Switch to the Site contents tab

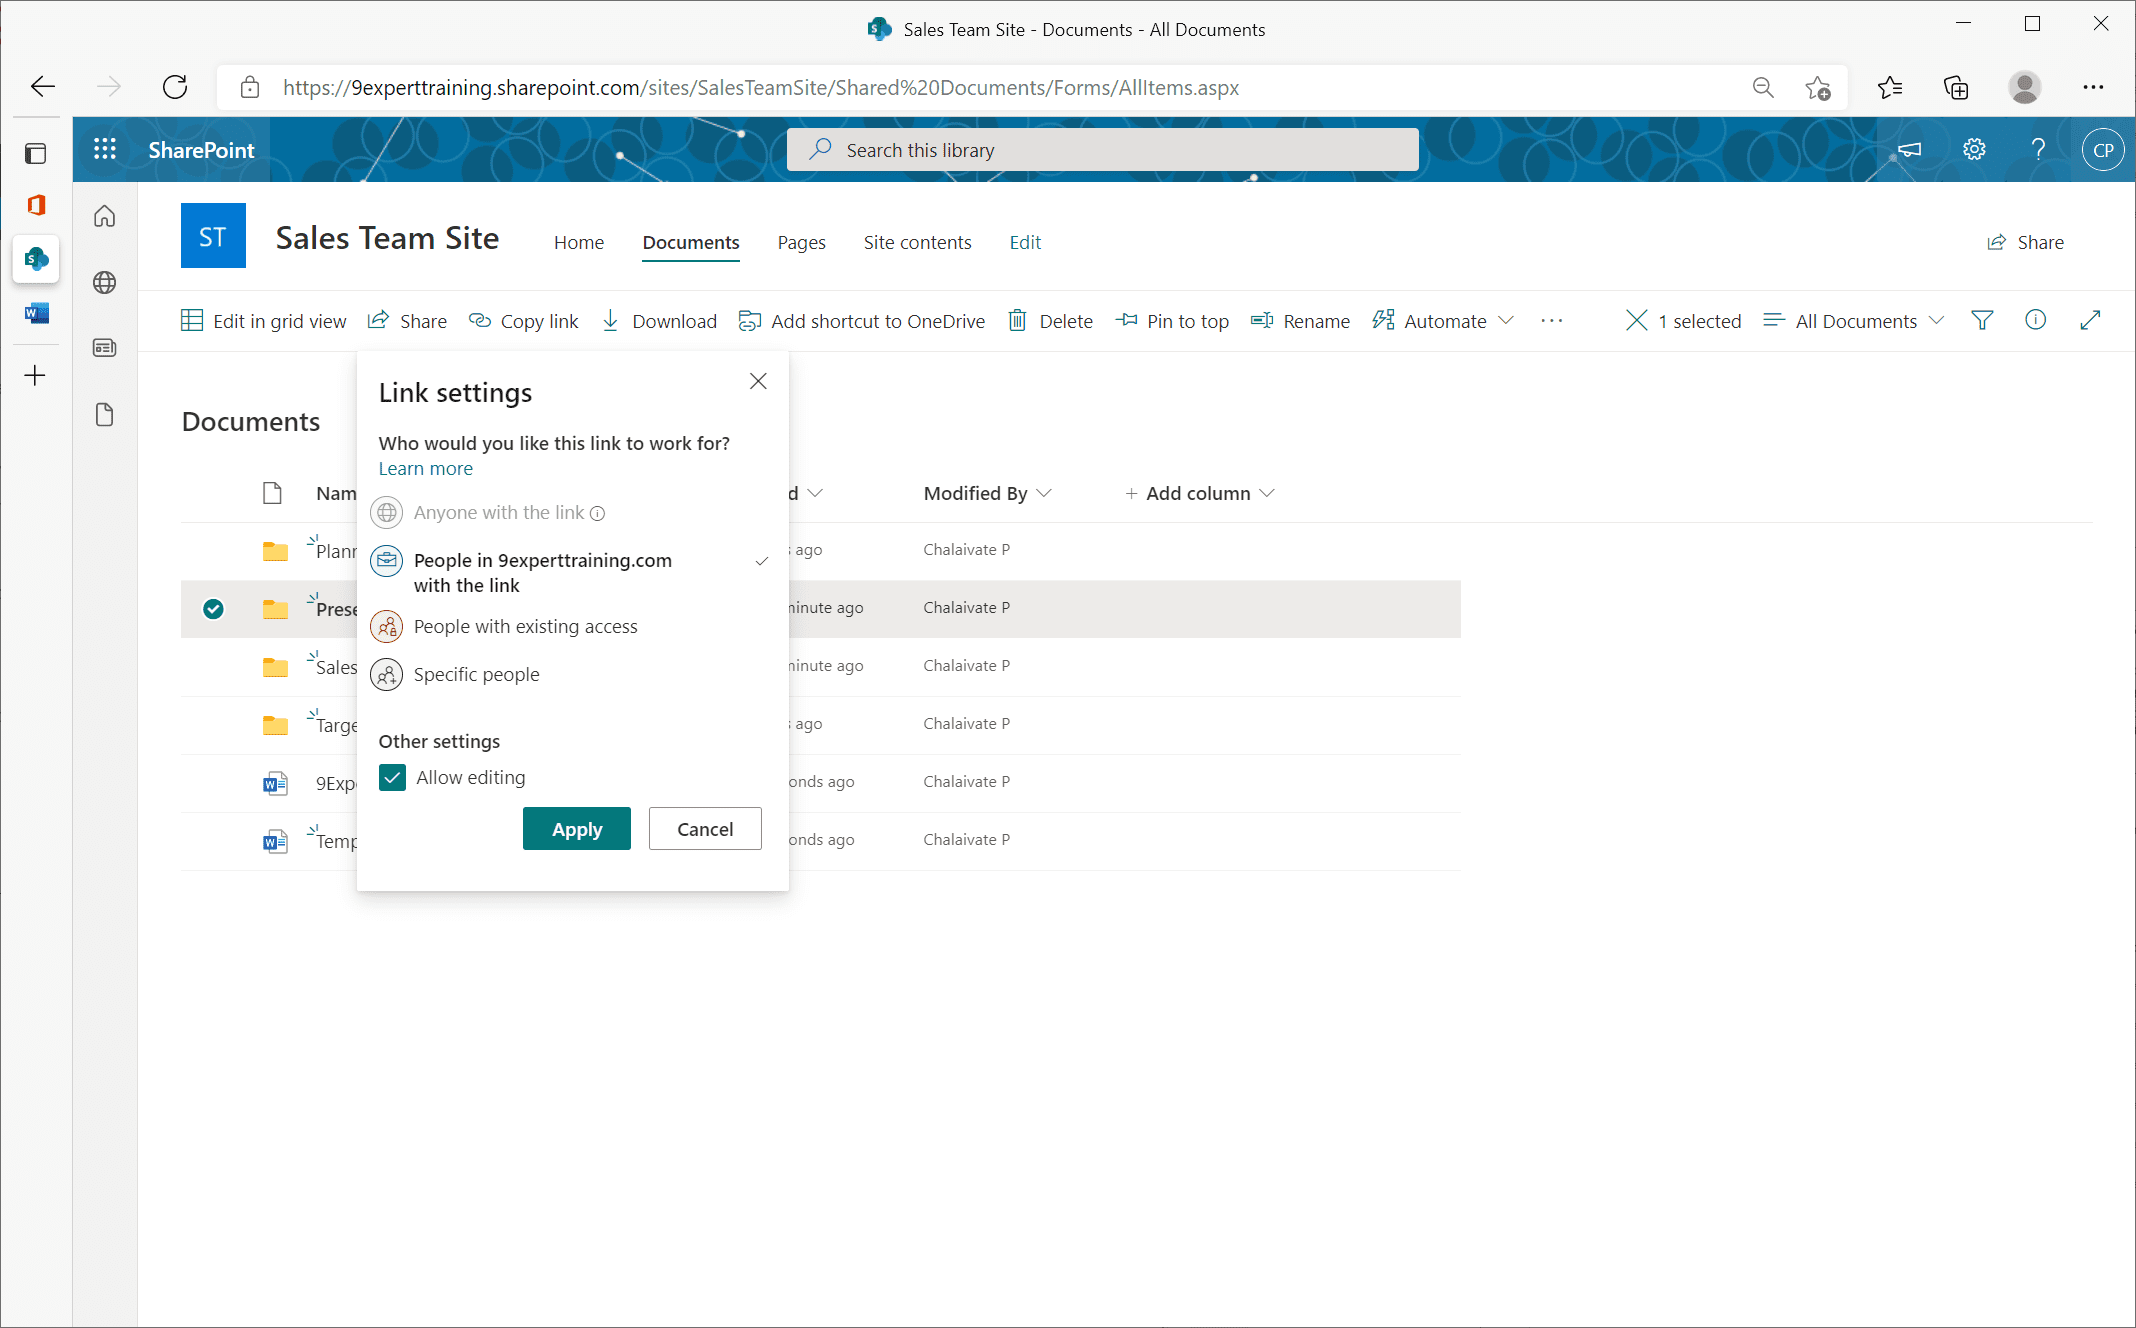[916, 242]
